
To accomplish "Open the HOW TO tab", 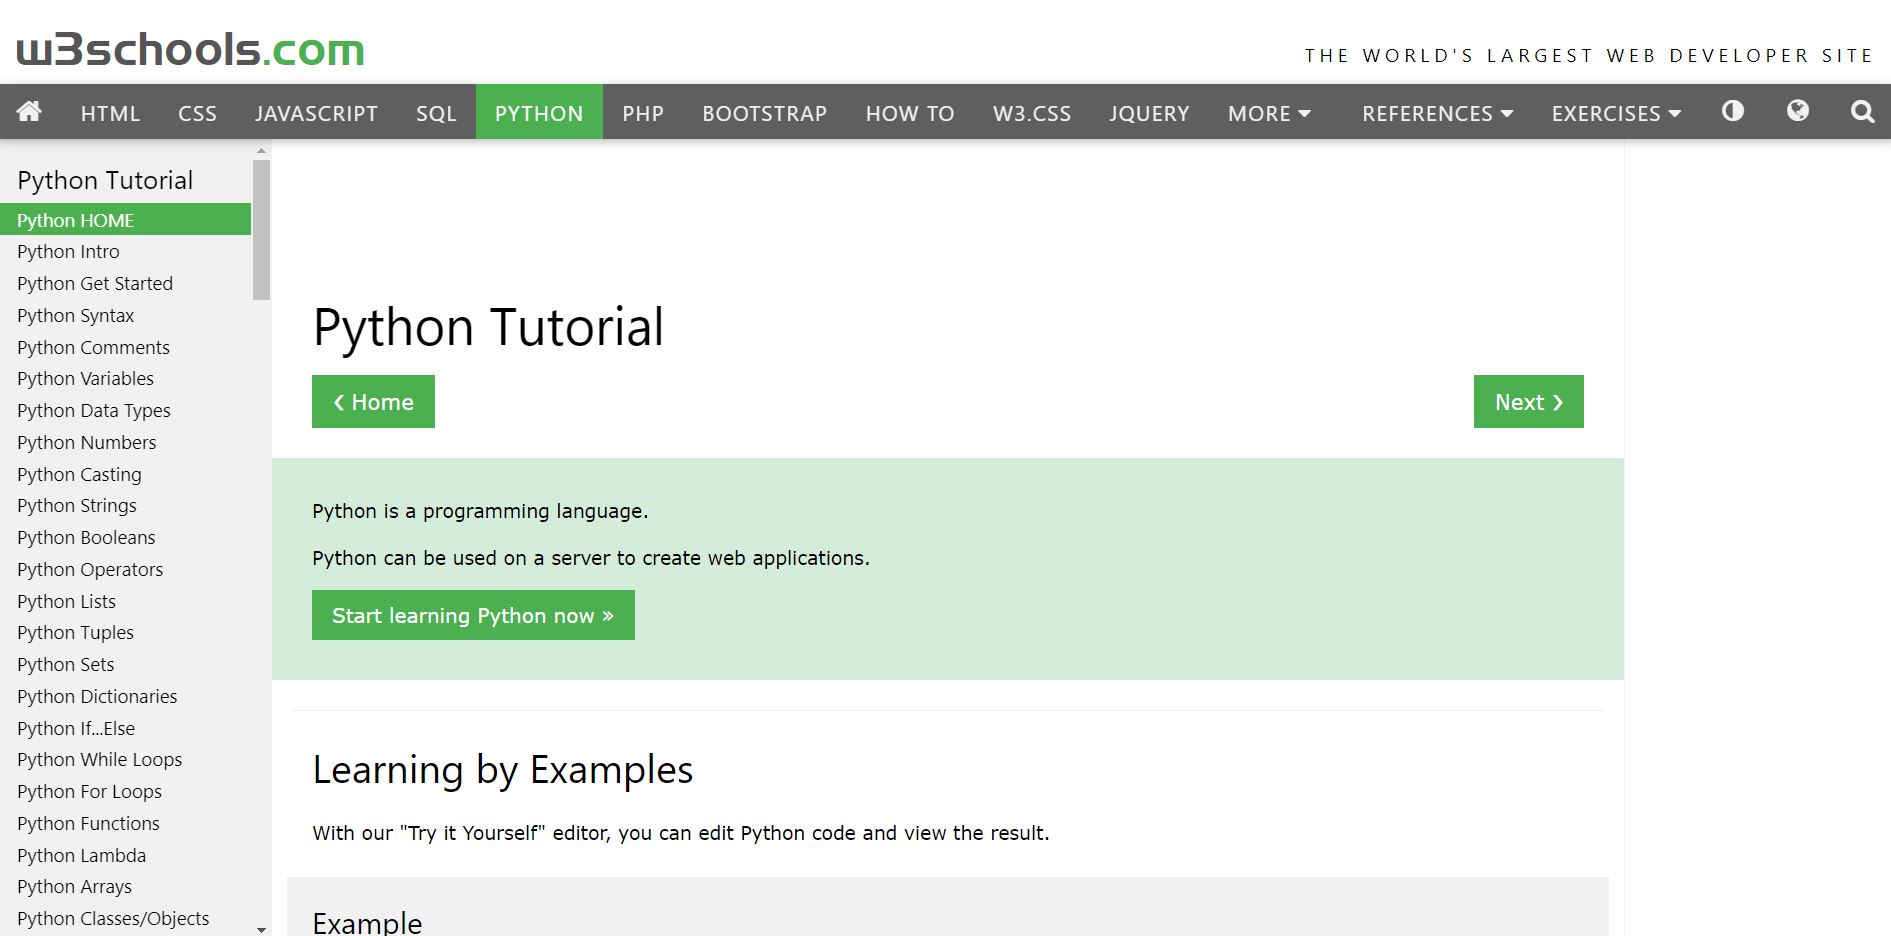I will coord(910,113).
